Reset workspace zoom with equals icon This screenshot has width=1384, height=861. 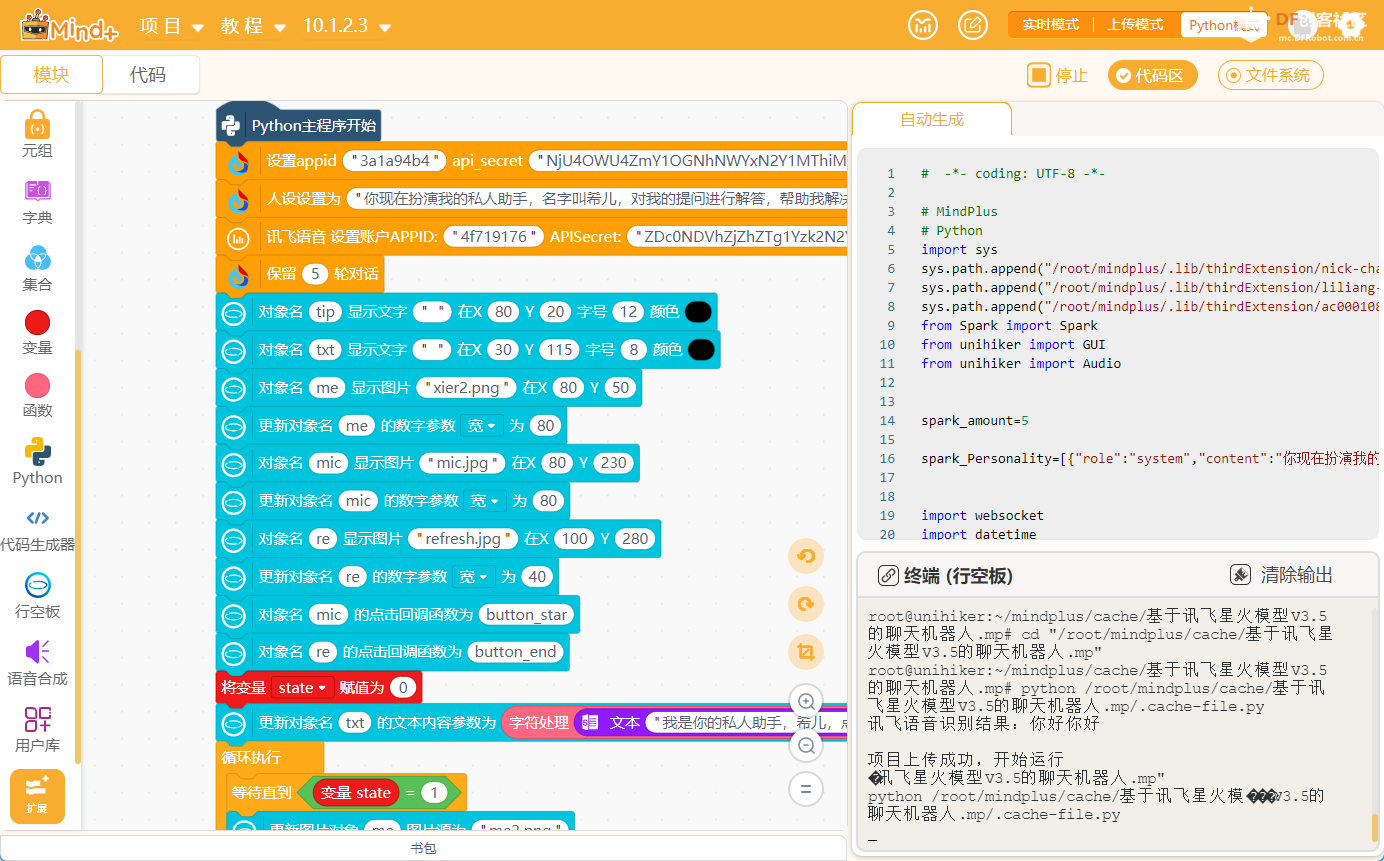point(806,789)
